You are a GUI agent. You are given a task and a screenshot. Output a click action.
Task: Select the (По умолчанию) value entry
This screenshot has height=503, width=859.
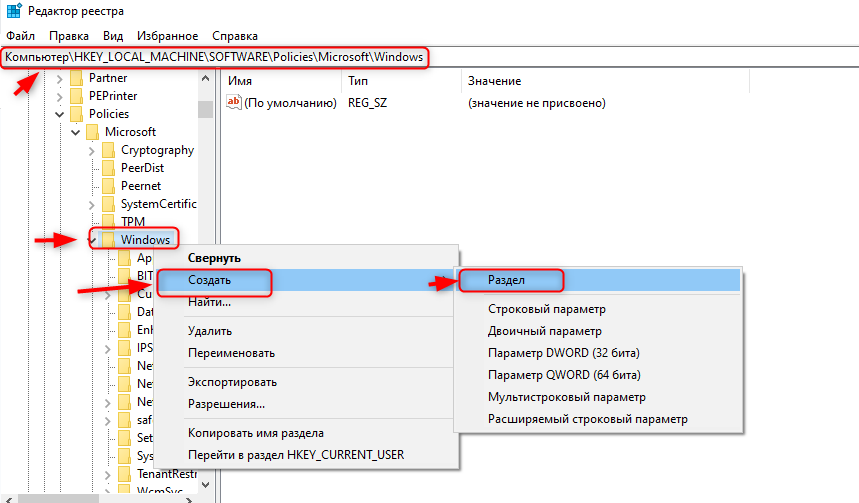click(290, 103)
